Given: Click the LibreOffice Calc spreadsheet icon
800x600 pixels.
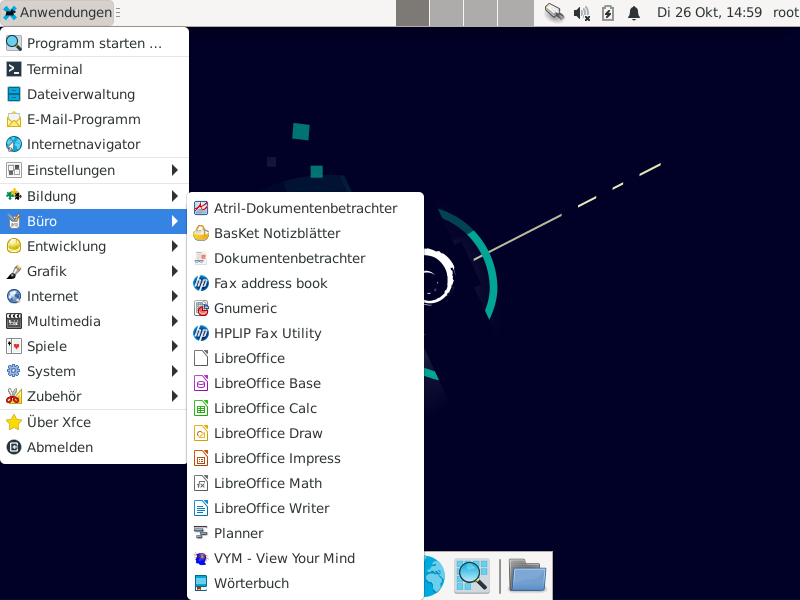Looking at the screenshot, I should click(x=201, y=408).
